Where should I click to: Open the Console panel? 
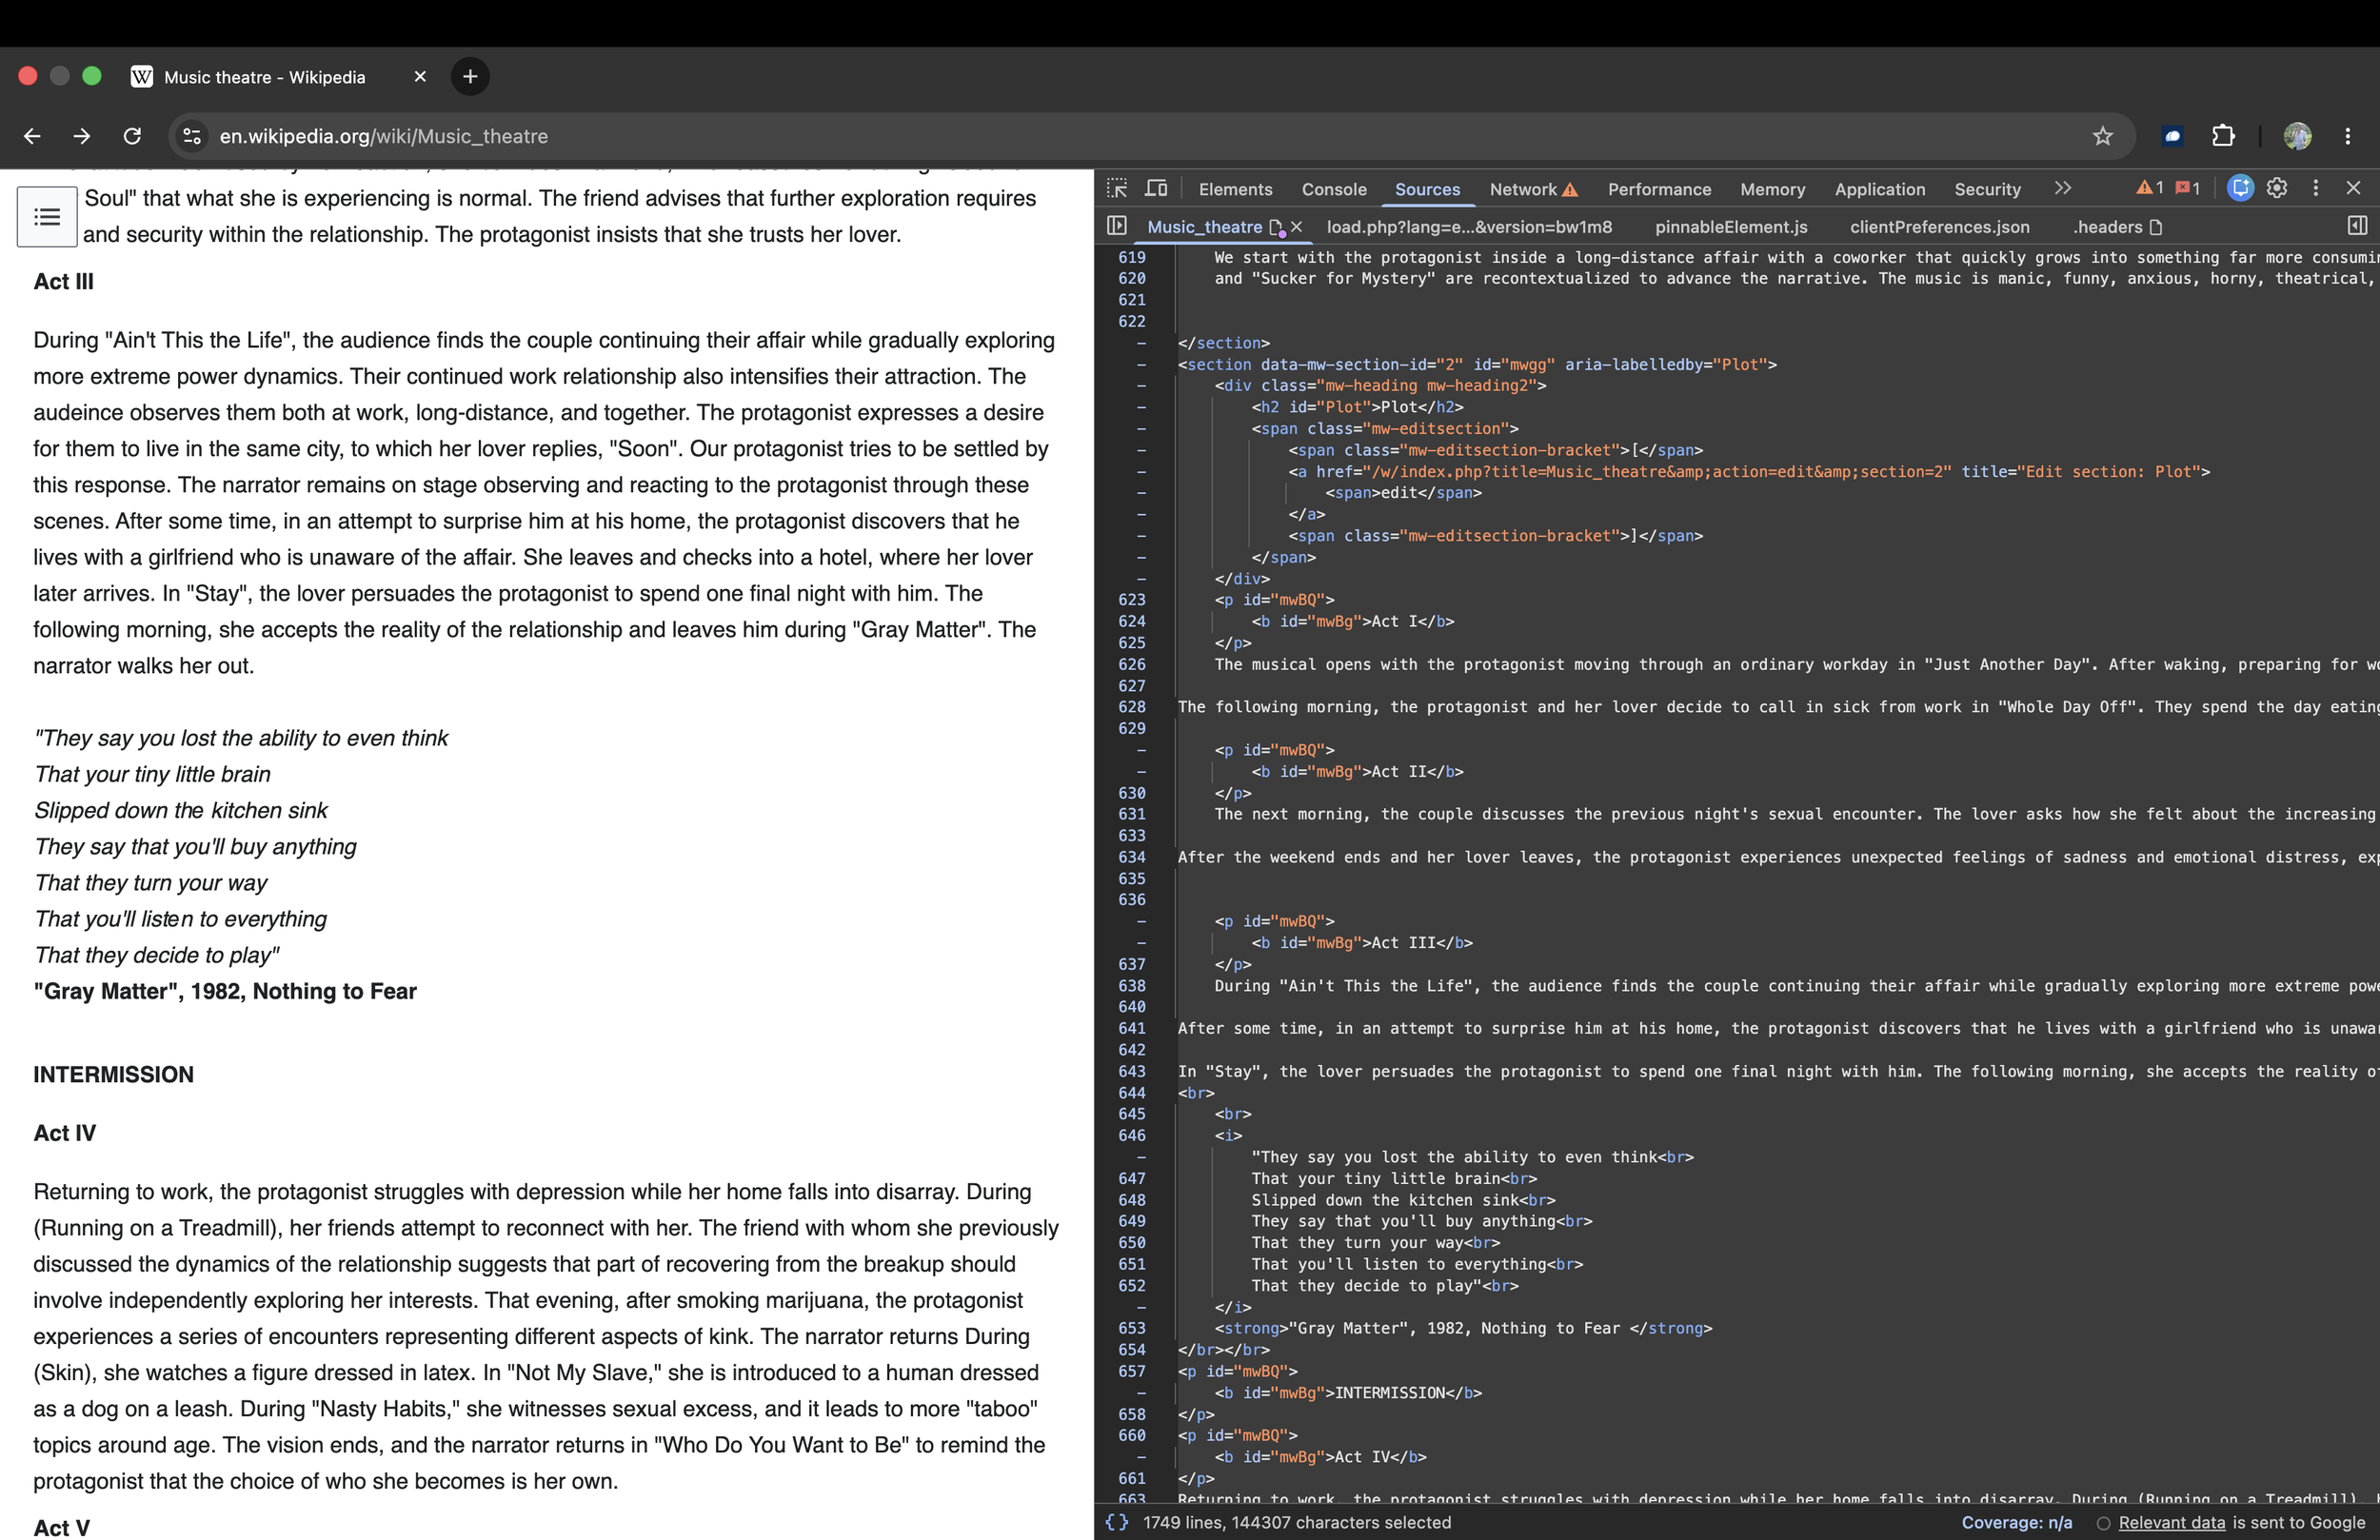click(x=1333, y=189)
